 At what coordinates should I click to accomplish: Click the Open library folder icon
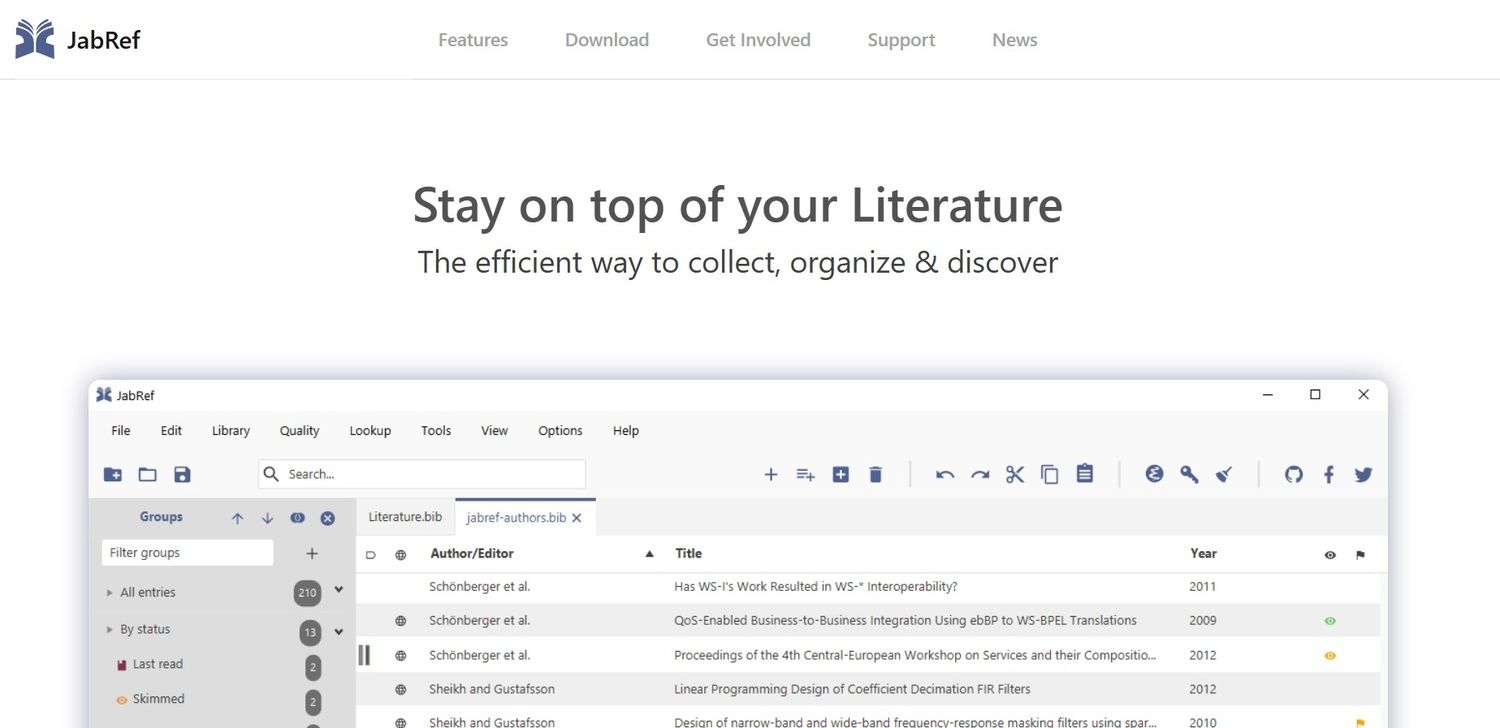148,475
